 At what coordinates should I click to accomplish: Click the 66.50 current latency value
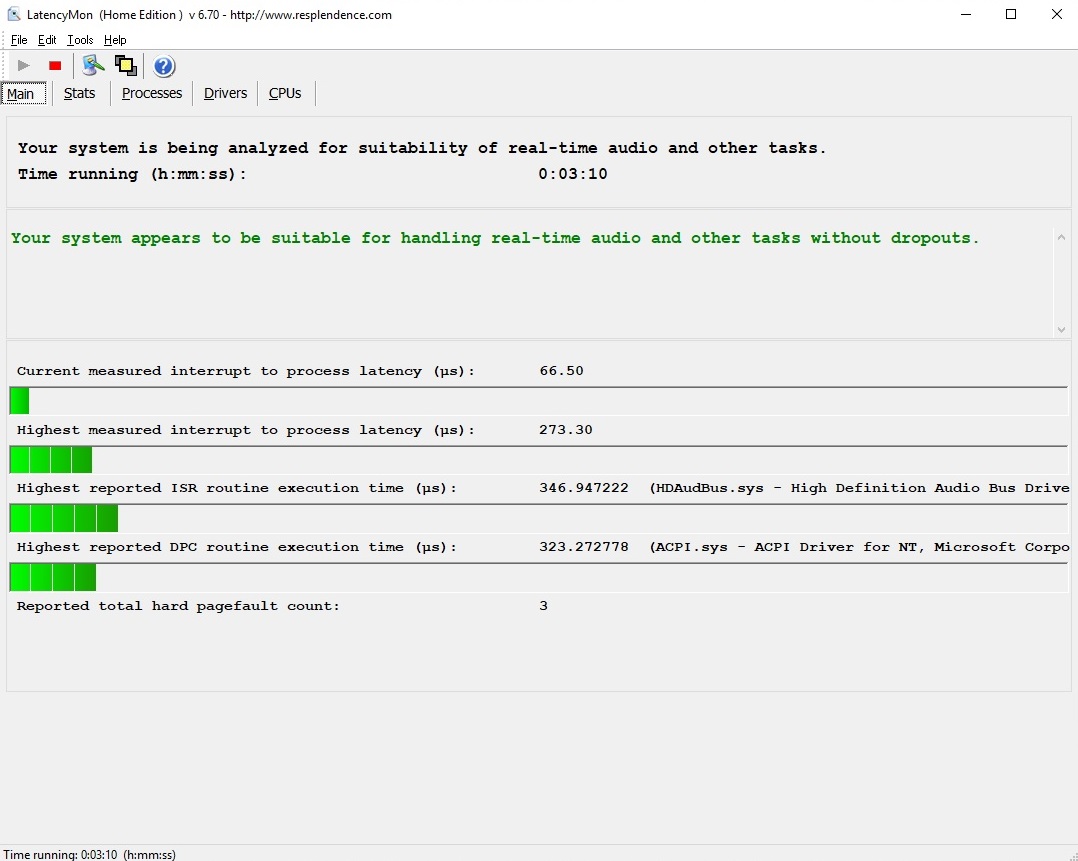(562, 371)
